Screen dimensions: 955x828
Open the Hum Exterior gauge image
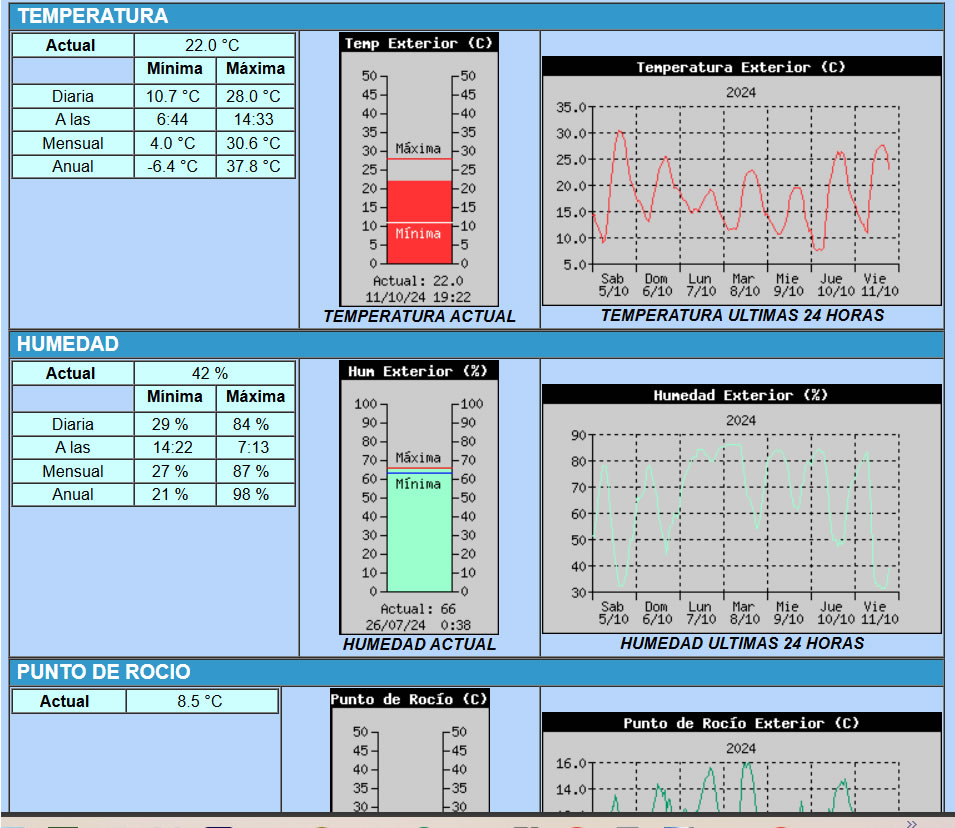click(x=419, y=497)
